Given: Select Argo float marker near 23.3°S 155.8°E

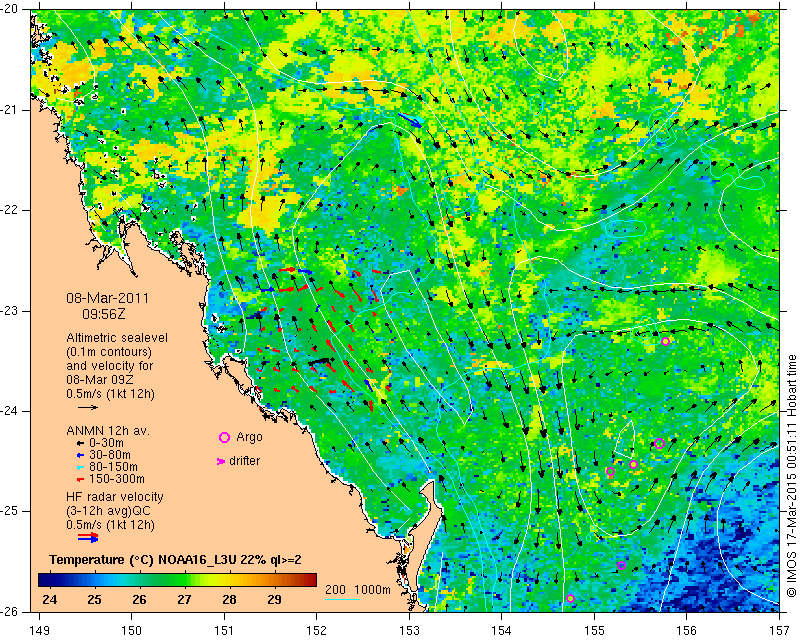Looking at the screenshot, I should pos(665,341).
